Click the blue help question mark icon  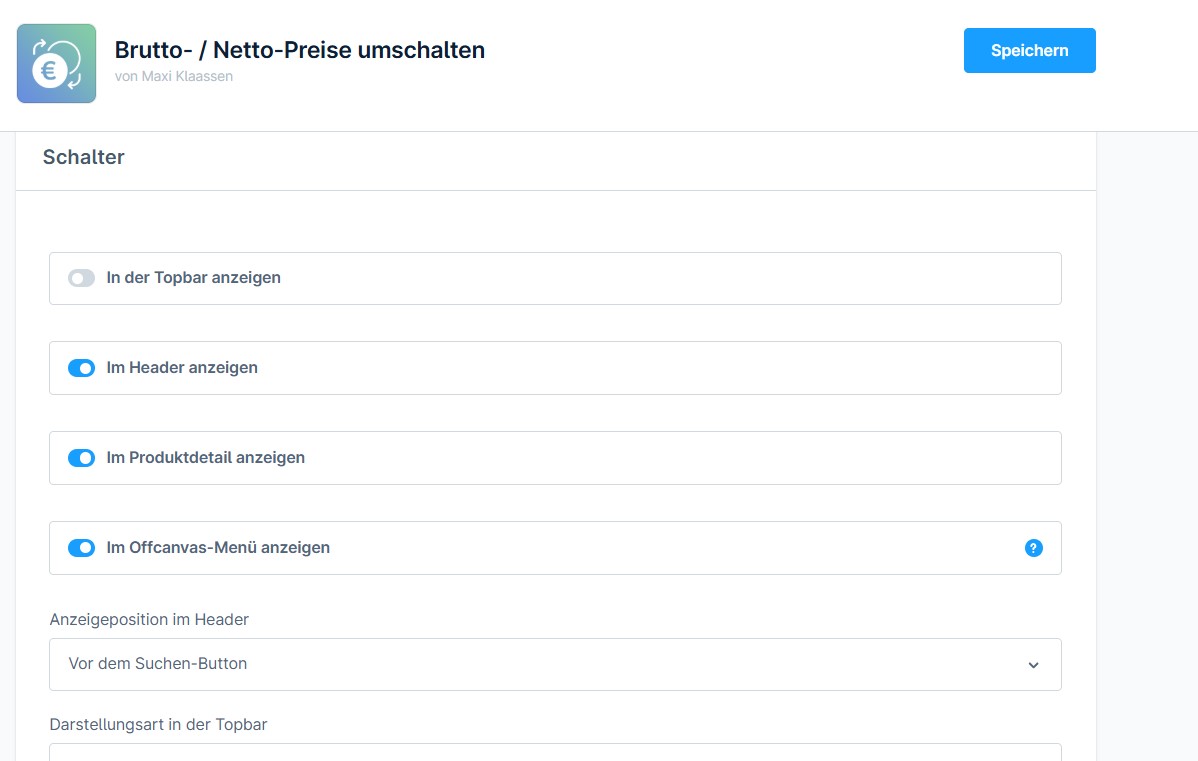pos(1034,548)
